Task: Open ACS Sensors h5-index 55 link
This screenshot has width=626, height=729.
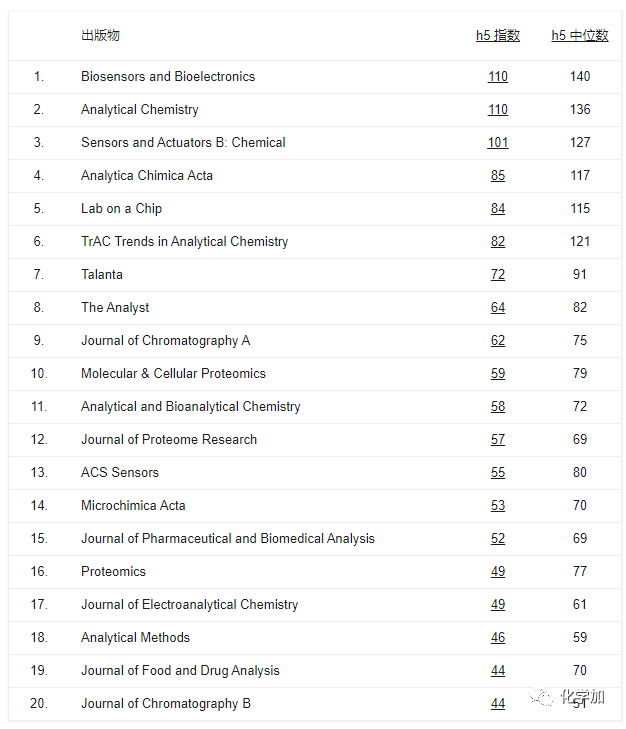Action: 497,473
